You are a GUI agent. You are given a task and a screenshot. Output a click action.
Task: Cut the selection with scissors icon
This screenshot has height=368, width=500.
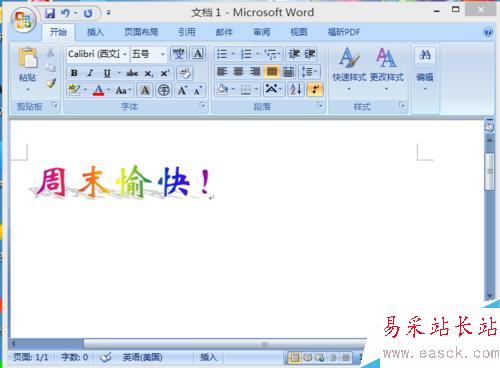51,52
